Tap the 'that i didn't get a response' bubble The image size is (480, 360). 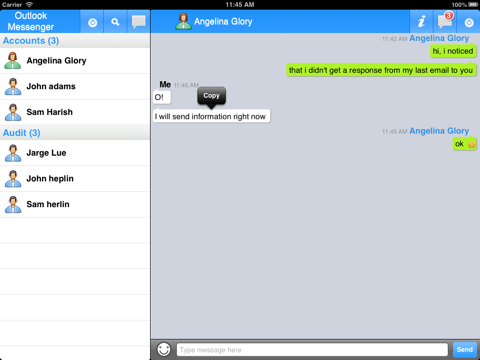[381, 70]
